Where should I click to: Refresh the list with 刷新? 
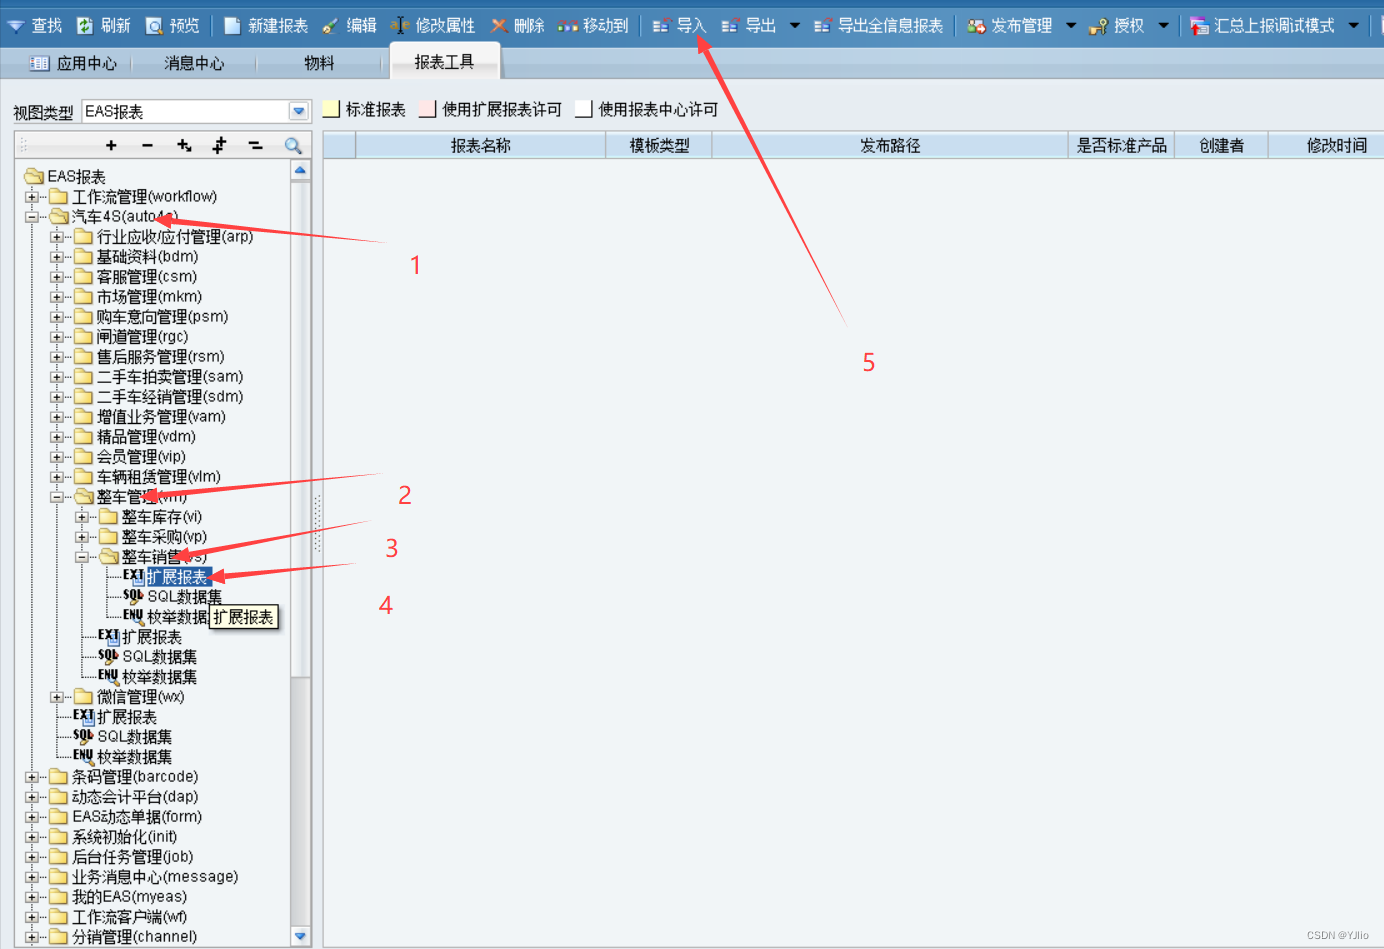click(104, 26)
